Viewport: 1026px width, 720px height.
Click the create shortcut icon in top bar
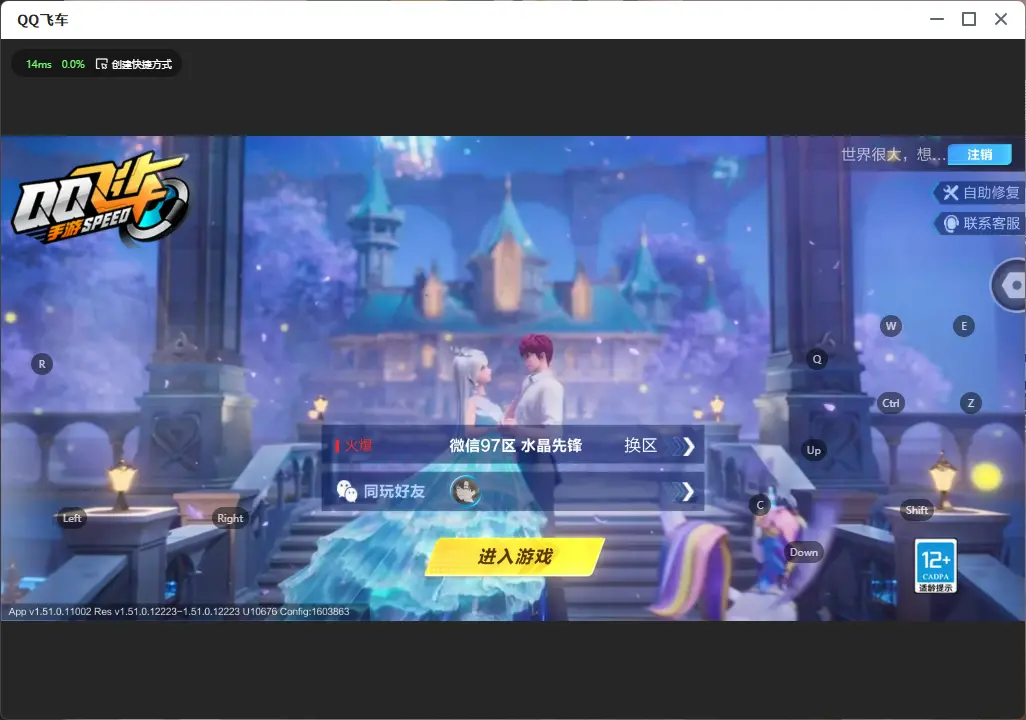click(101, 64)
